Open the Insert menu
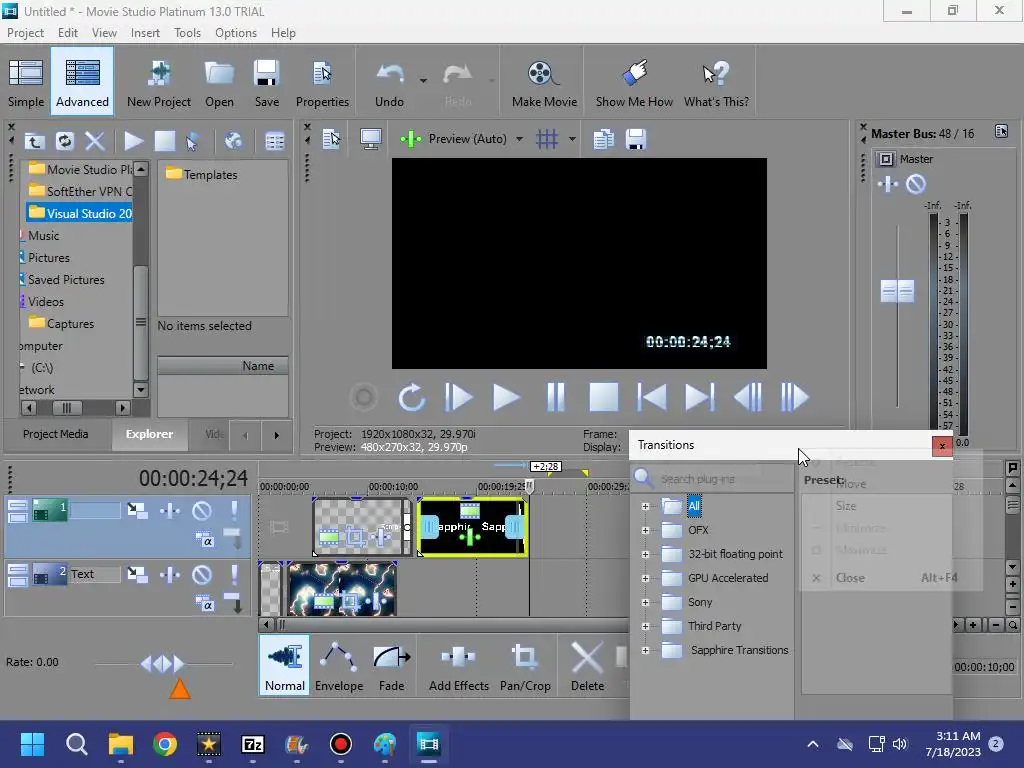1024x768 pixels. 145,33
